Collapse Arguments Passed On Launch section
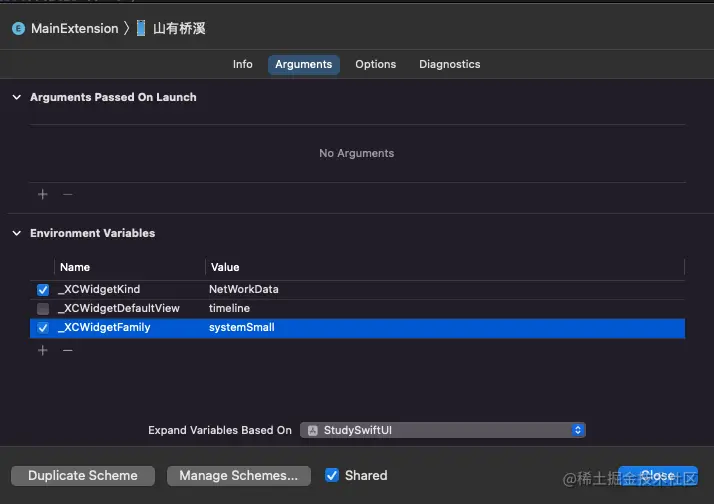The image size is (714, 504). (17, 97)
